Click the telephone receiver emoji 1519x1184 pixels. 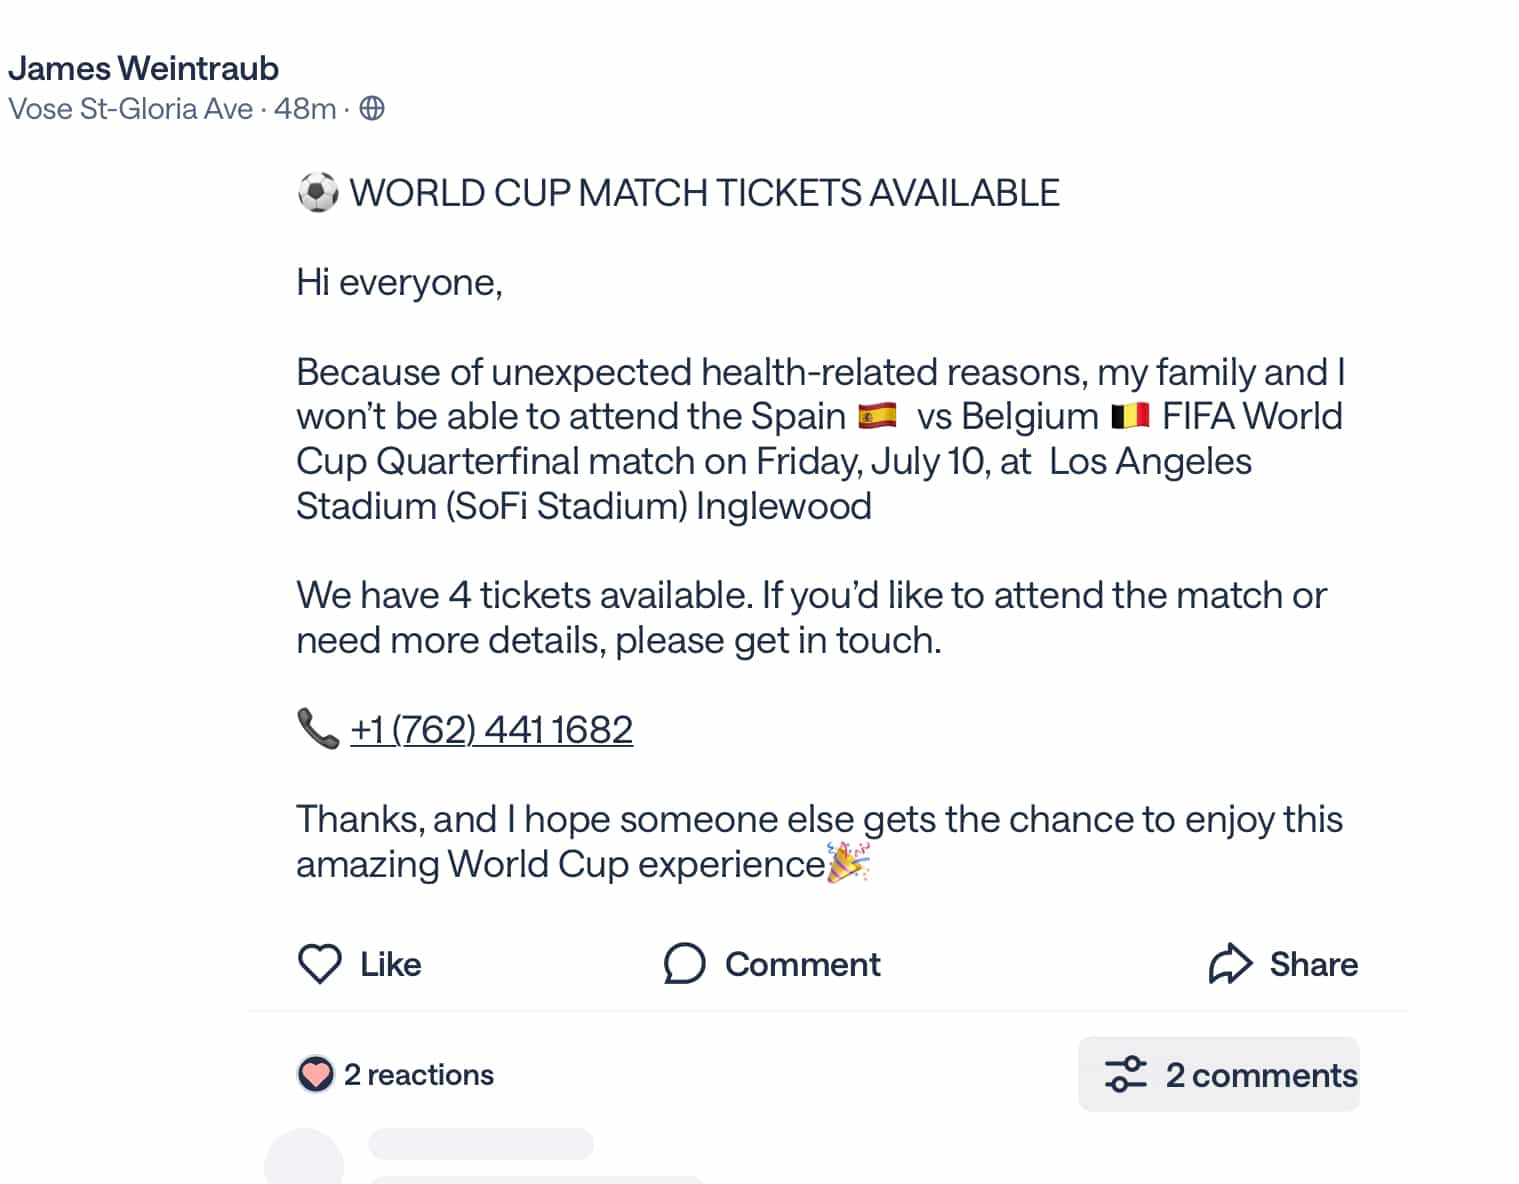pos(318,729)
